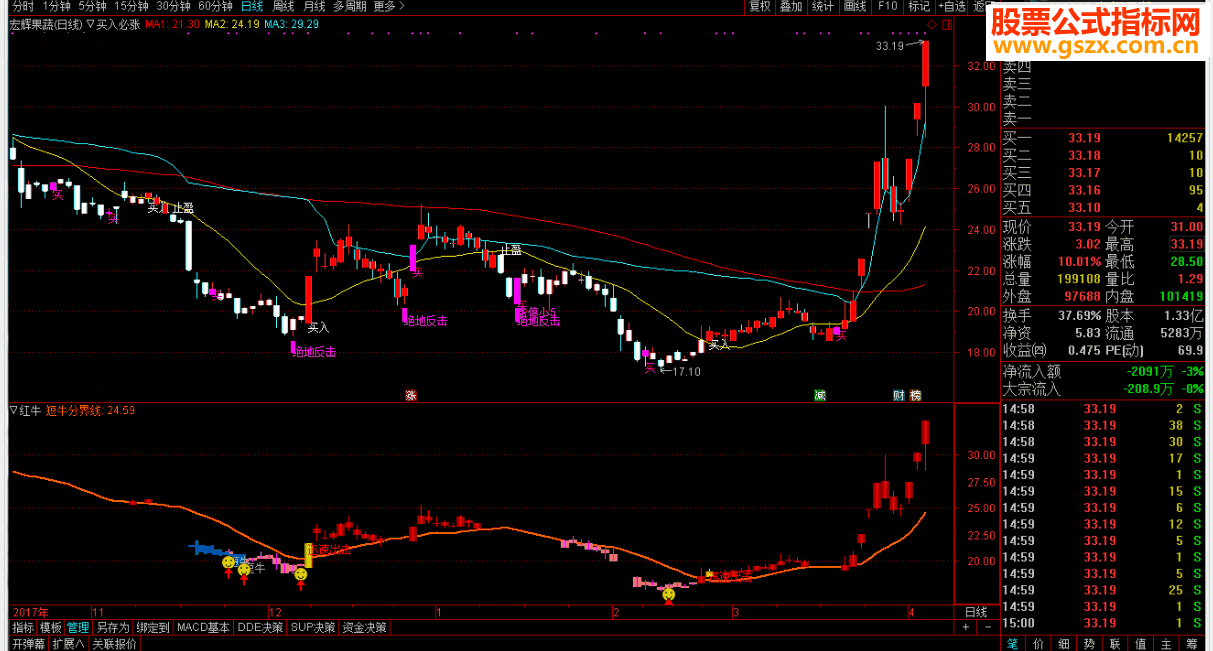Switch to 30分钟 period
This screenshot has width=1213, height=651.
(174, 6)
